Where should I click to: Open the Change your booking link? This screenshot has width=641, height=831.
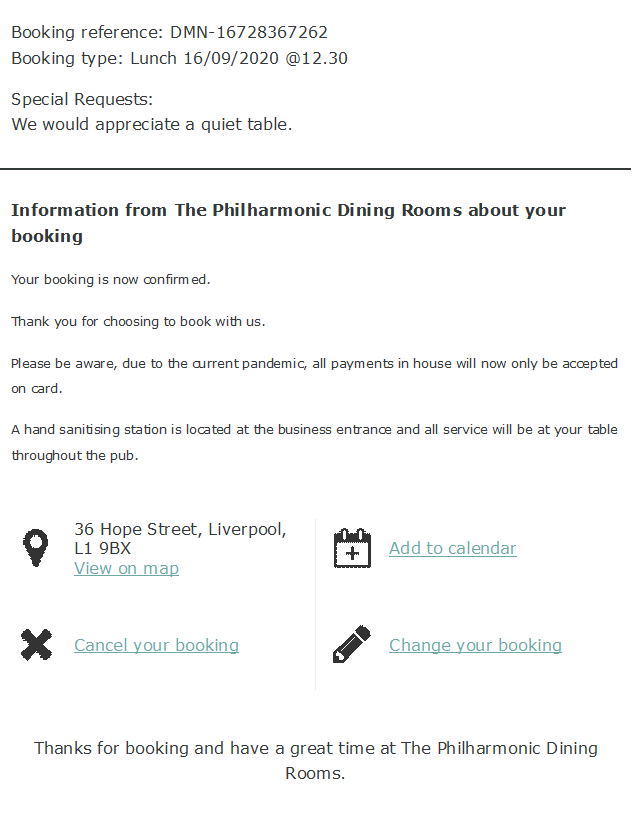click(476, 645)
